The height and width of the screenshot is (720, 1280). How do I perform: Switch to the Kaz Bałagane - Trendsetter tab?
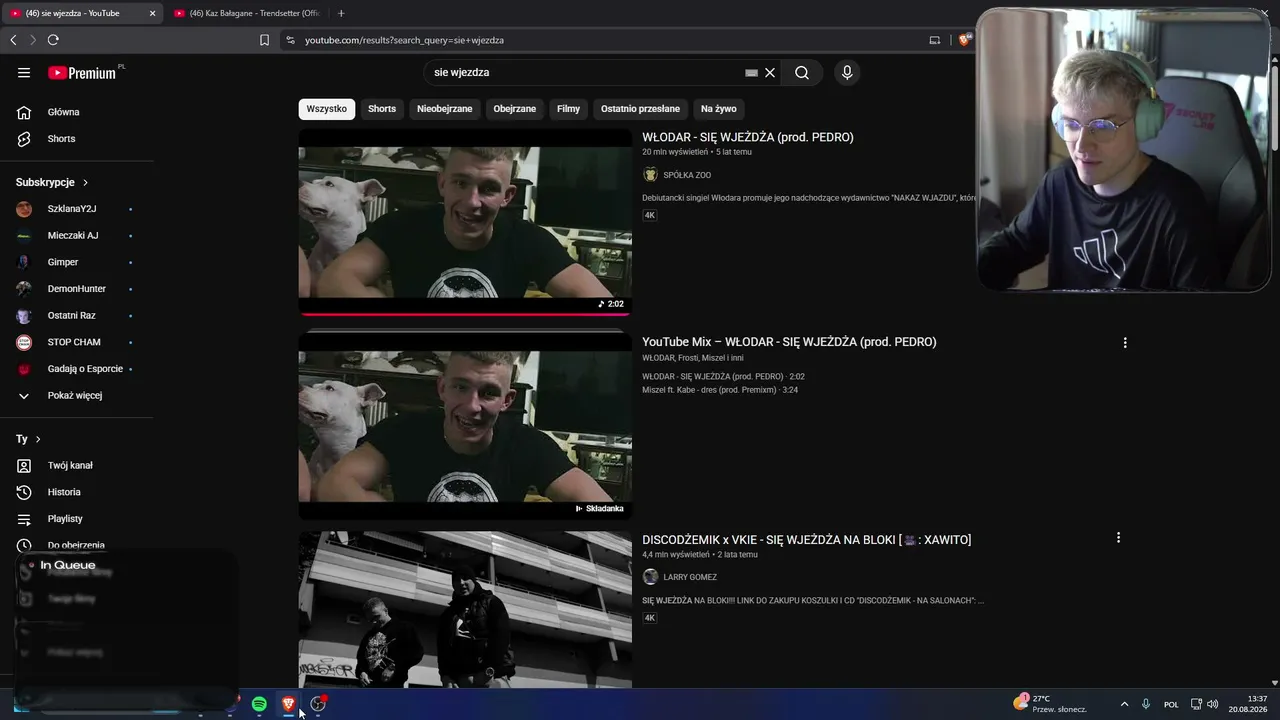click(x=249, y=13)
